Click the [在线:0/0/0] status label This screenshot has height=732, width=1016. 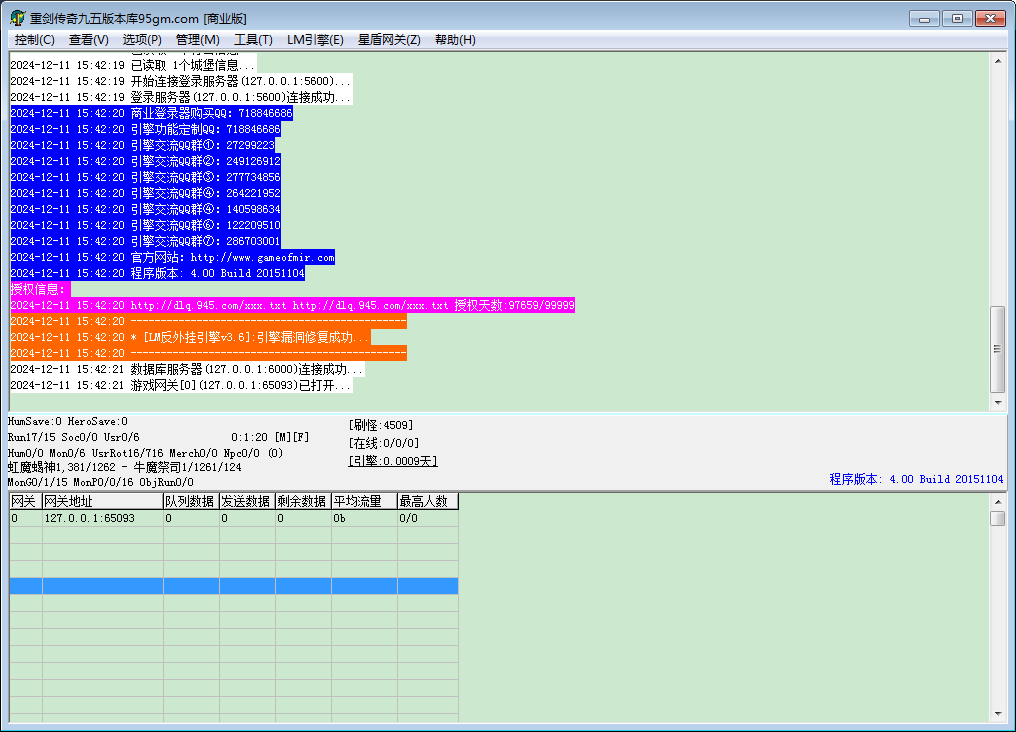pyautogui.click(x=384, y=443)
